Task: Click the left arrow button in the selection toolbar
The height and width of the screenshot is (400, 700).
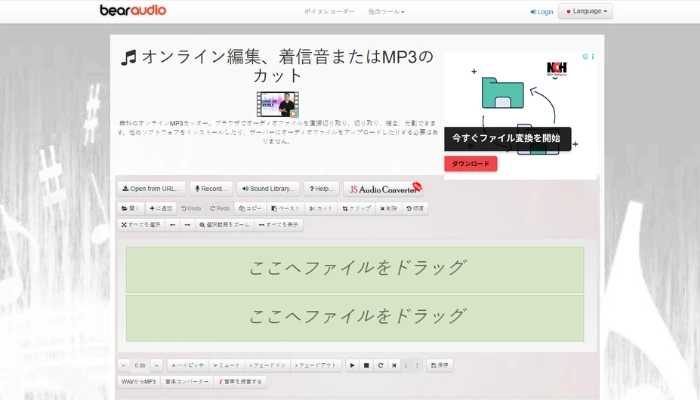Action: pyautogui.click(x=172, y=225)
